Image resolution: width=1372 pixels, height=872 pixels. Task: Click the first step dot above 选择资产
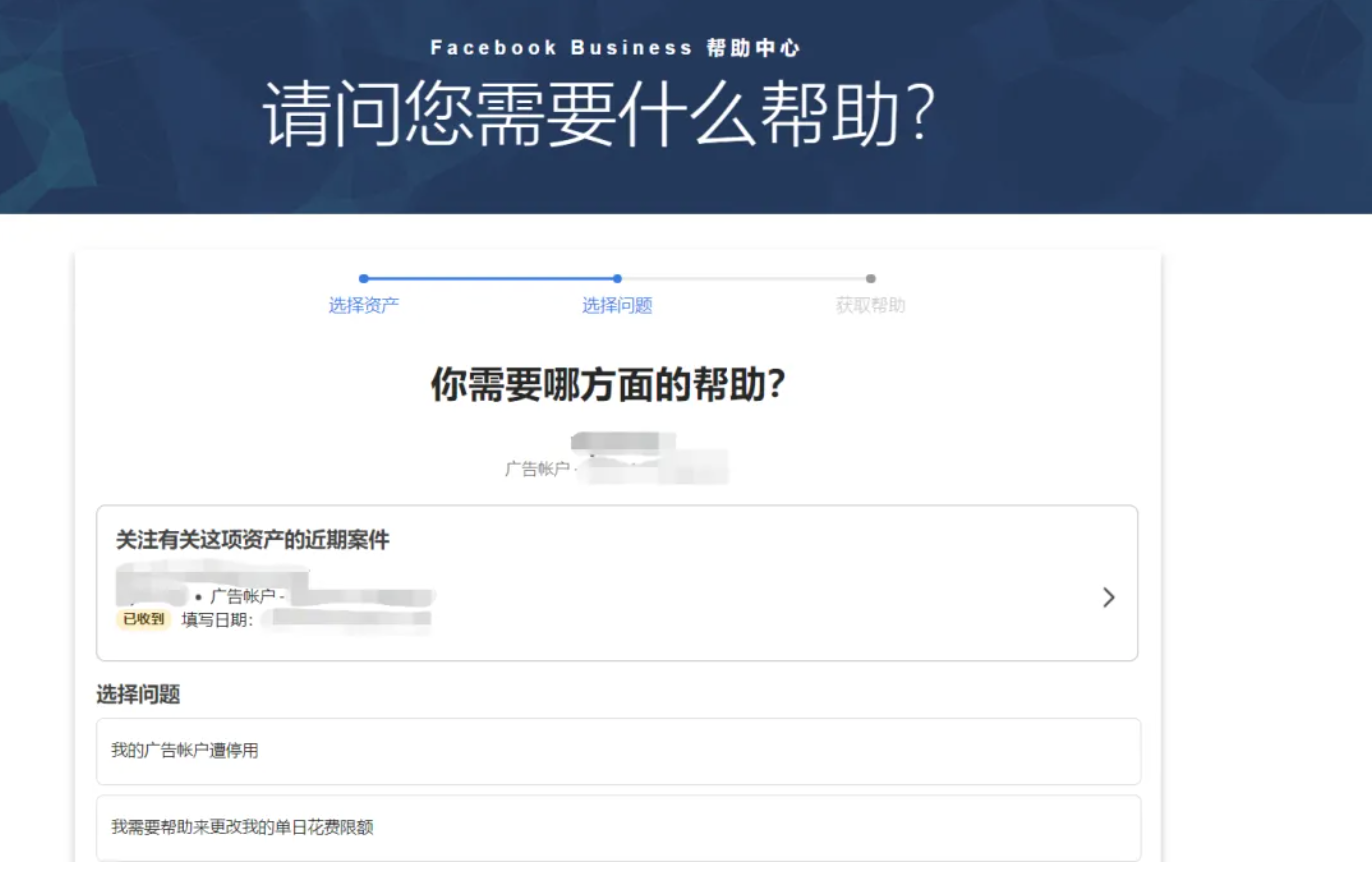click(364, 279)
